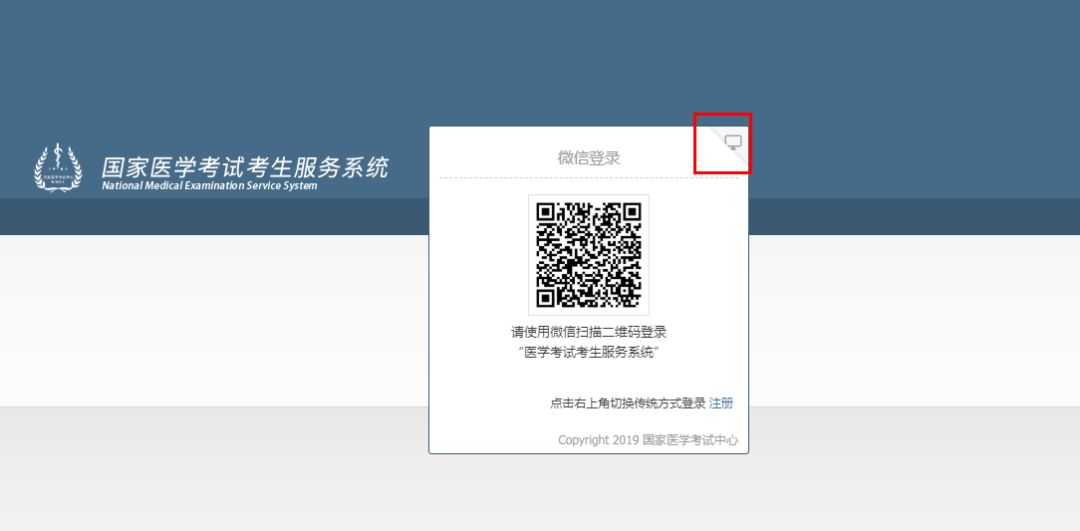Click the Copyright 2019 国家医学考试中心 footer
This screenshot has height=531, width=1080.
pos(648,440)
